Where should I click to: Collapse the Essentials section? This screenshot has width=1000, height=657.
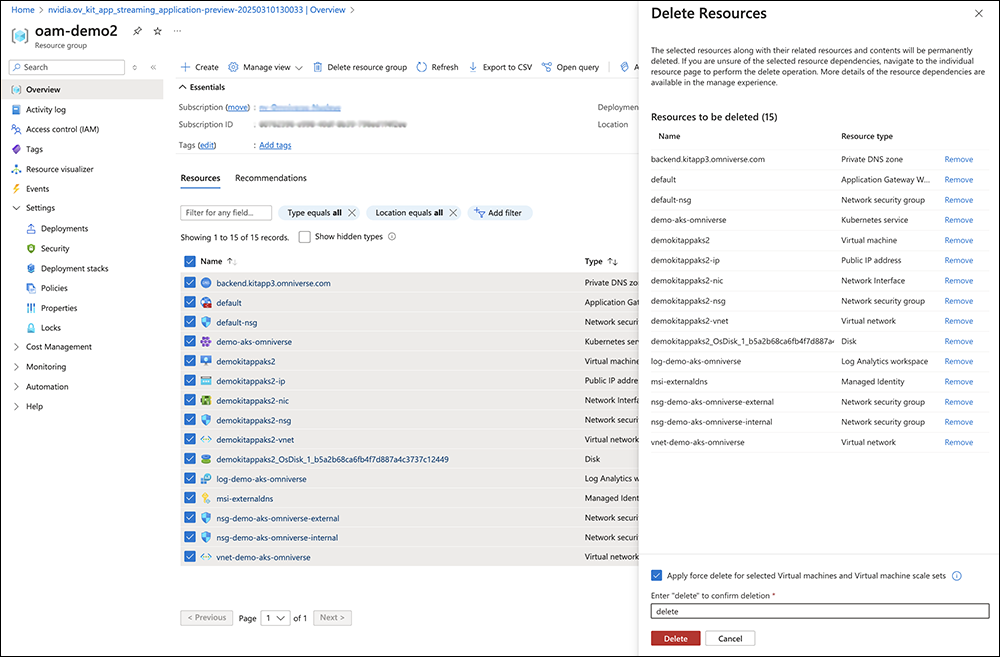pyautogui.click(x=183, y=87)
